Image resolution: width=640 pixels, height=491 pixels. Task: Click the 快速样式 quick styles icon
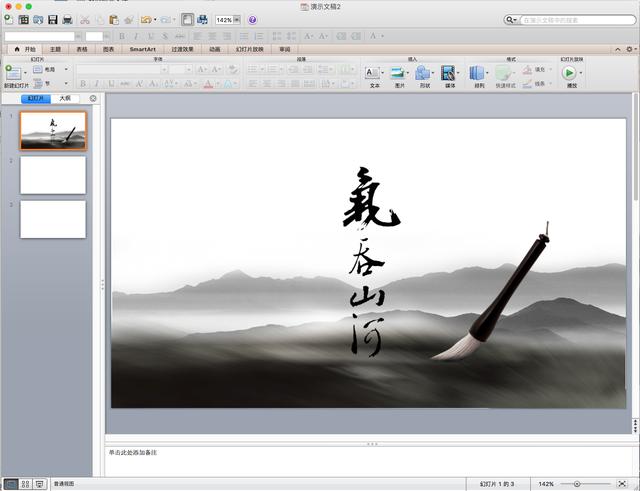pos(503,73)
